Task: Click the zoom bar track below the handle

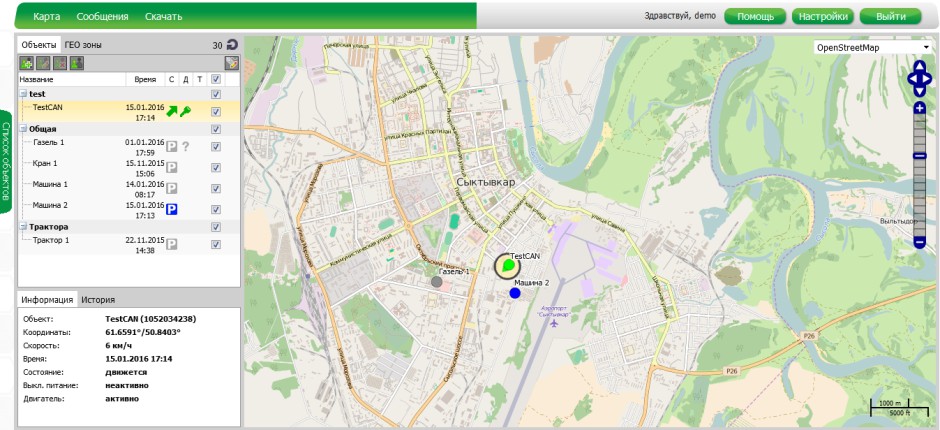Action: (920, 198)
